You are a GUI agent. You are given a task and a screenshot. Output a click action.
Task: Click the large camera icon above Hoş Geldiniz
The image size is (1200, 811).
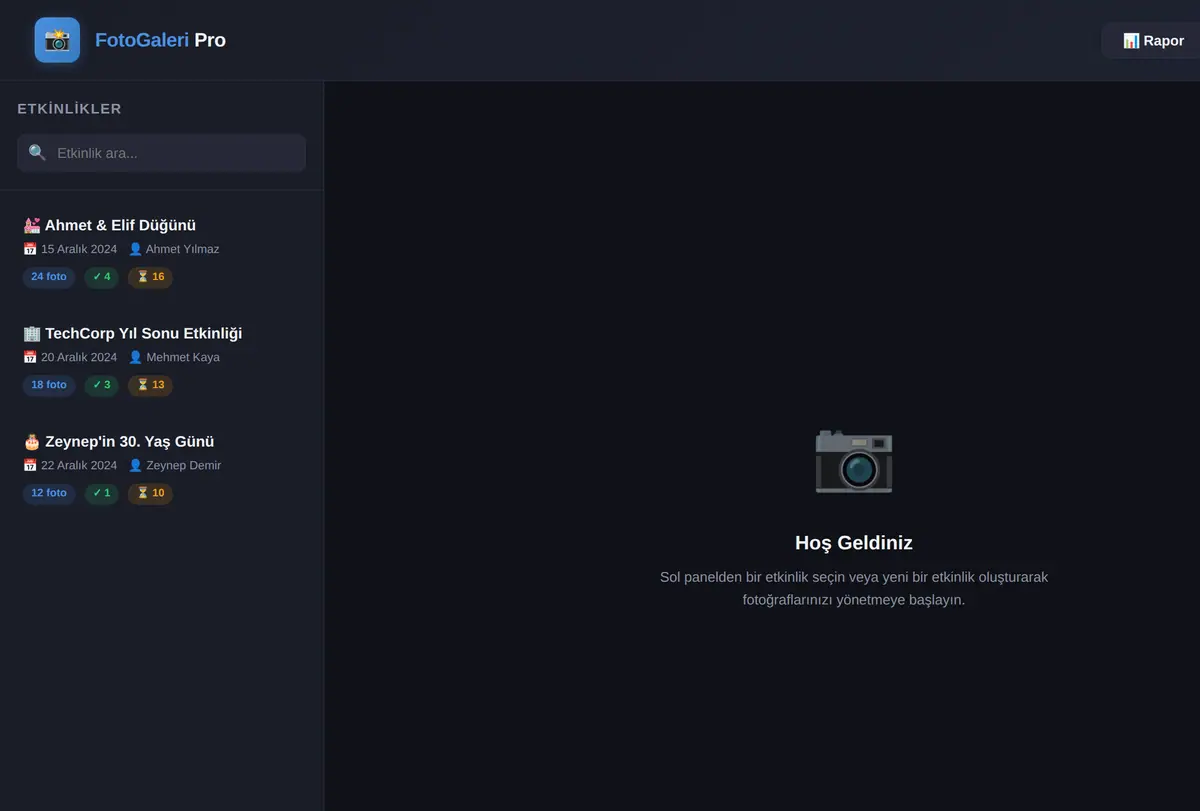854,460
